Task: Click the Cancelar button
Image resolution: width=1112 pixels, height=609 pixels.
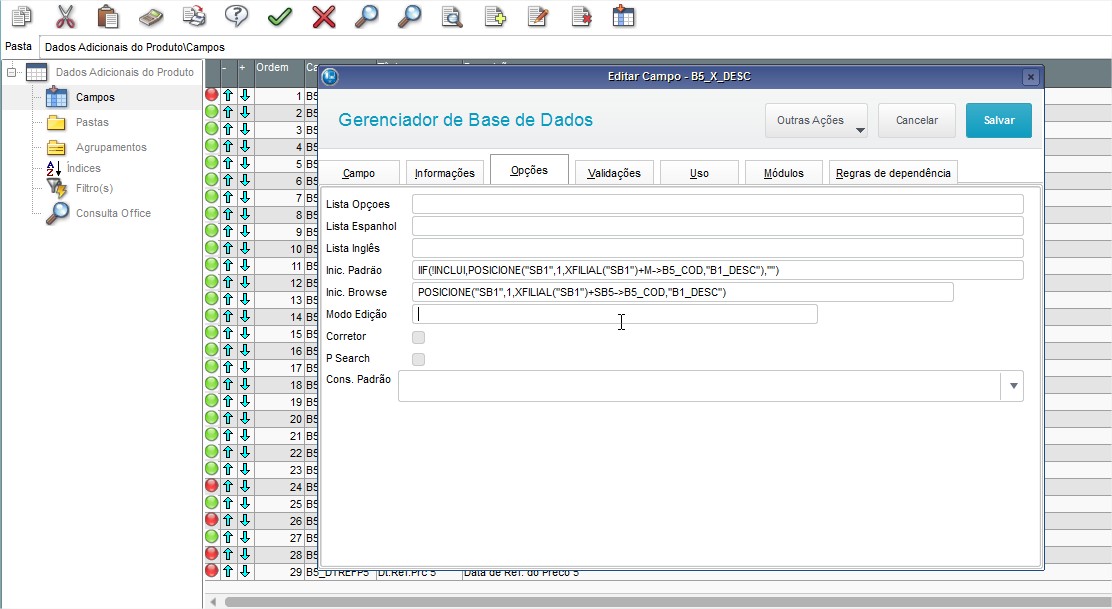Action: [916, 121]
